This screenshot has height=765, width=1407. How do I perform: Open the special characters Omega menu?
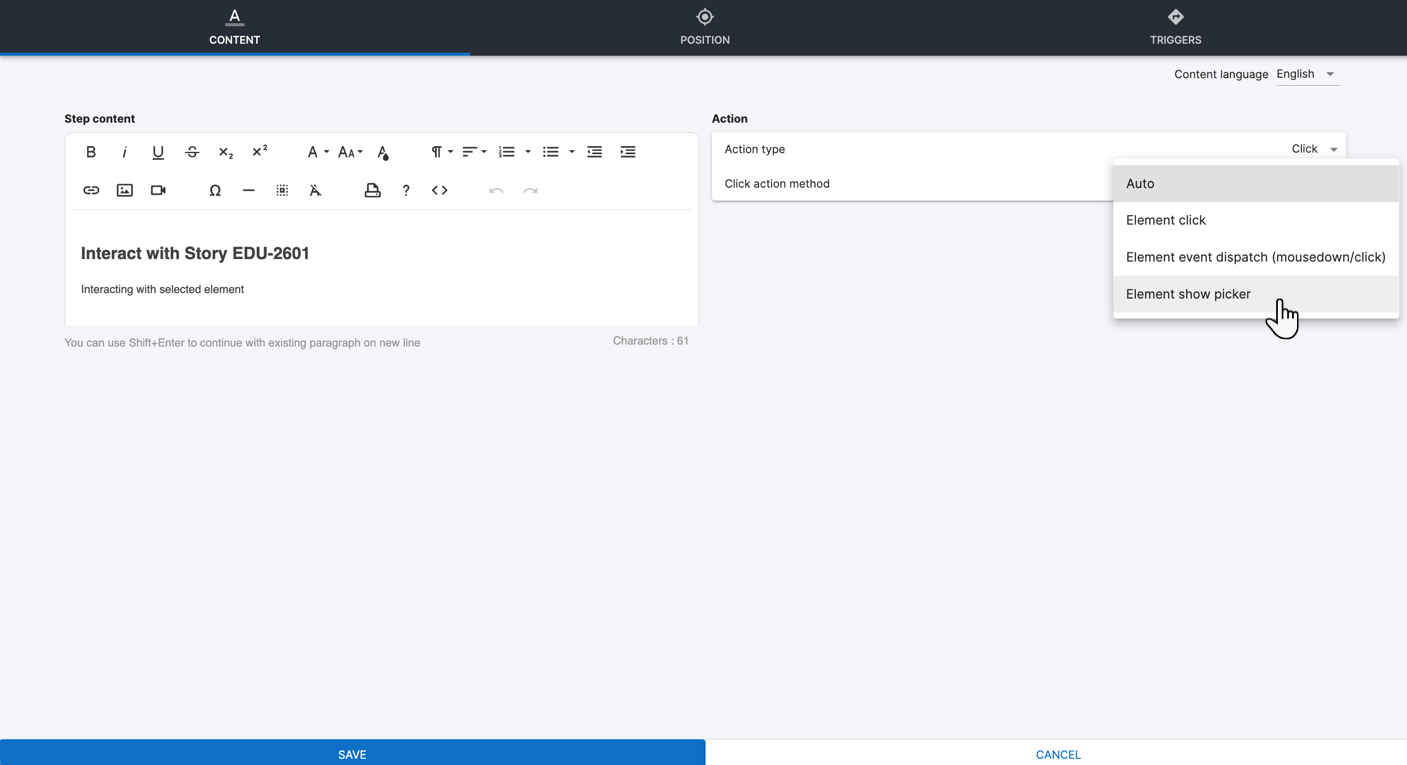(x=215, y=190)
